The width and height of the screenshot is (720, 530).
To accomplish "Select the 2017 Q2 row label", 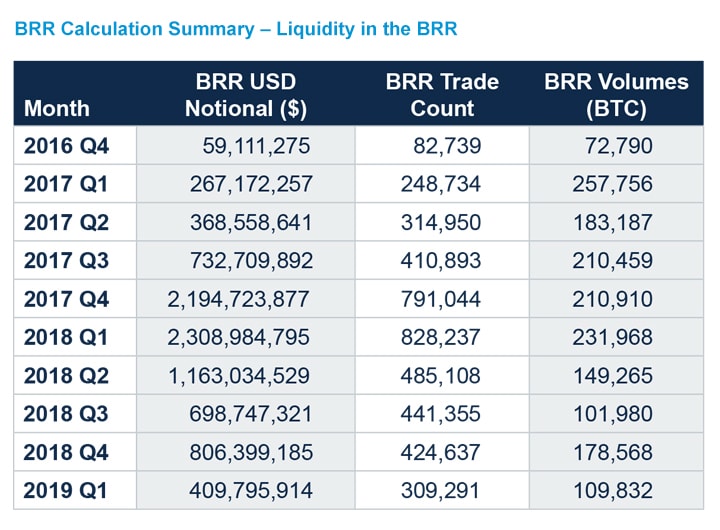I will 66,222.
